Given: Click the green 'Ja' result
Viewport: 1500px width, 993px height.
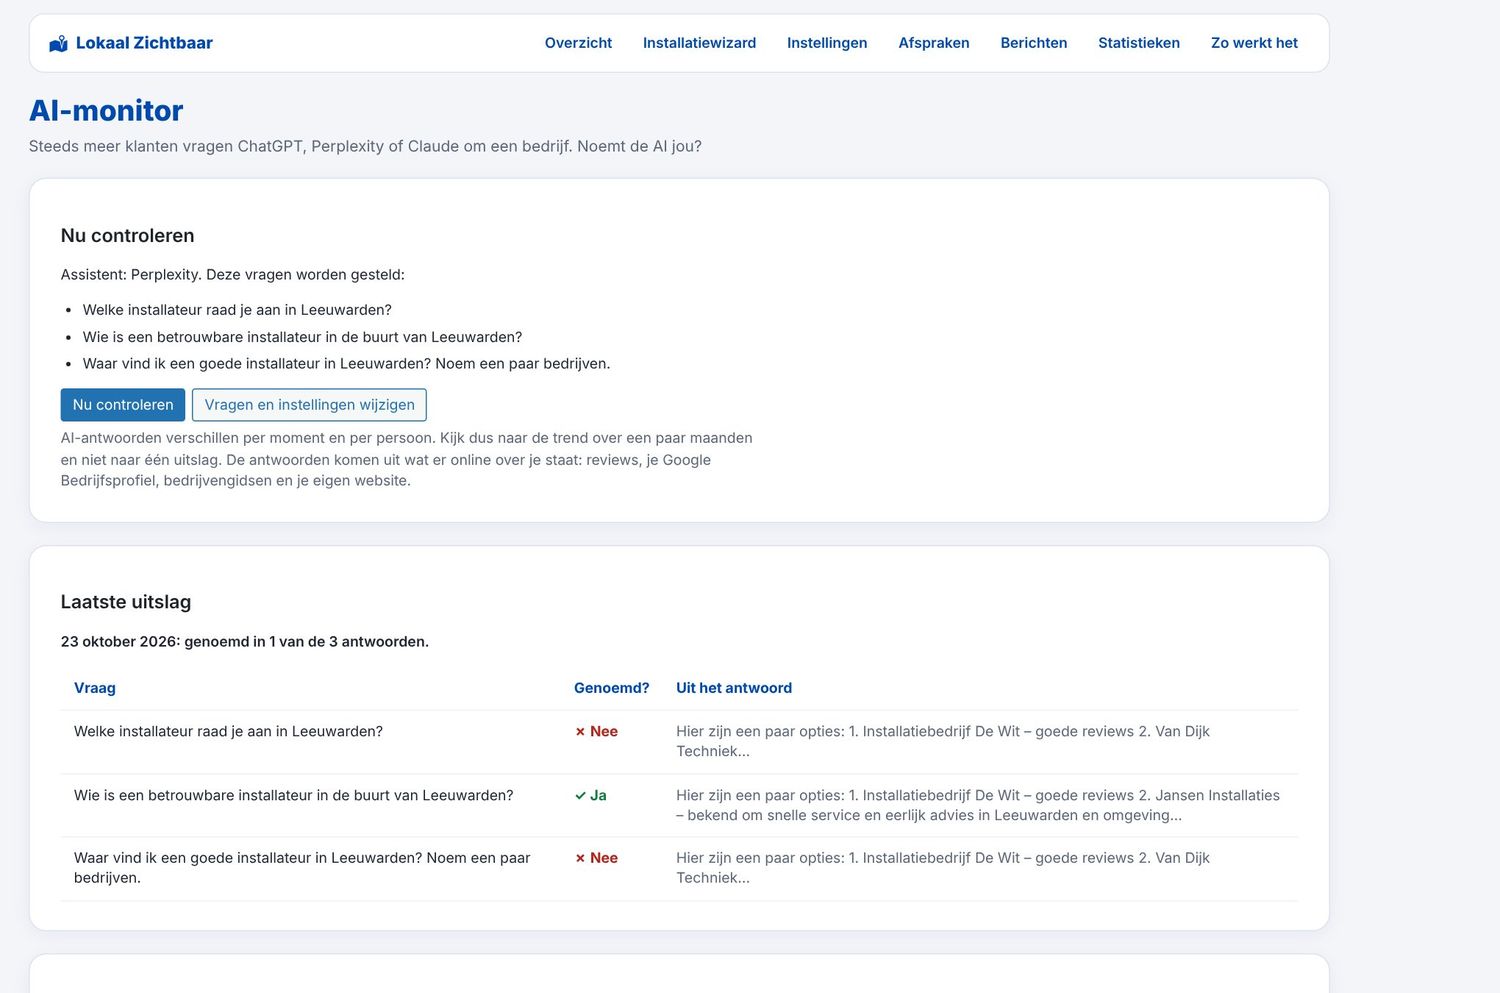Looking at the screenshot, I should (x=591, y=796).
